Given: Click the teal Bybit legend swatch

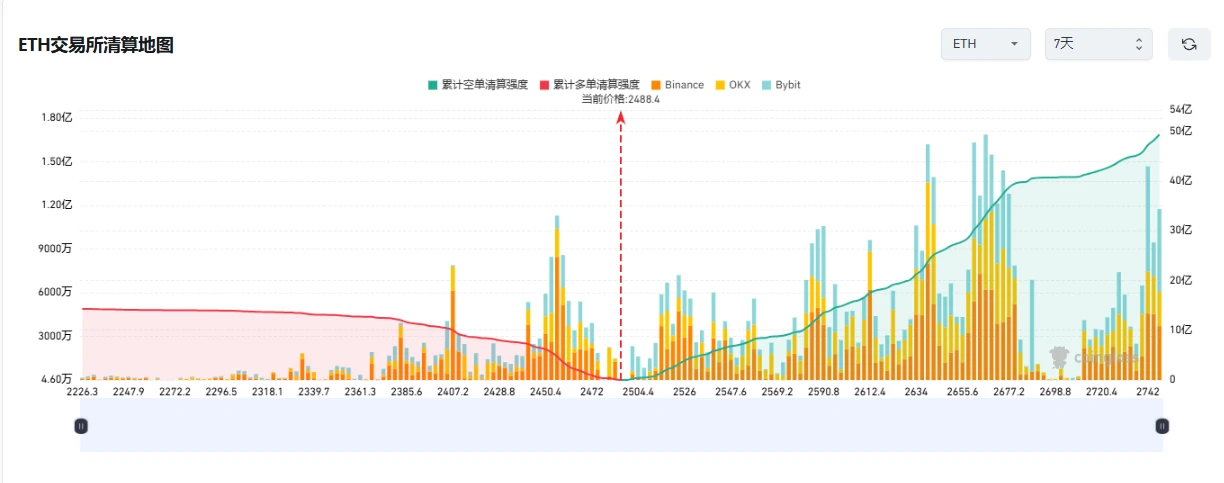Looking at the screenshot, I should click(x=766, y=85).
